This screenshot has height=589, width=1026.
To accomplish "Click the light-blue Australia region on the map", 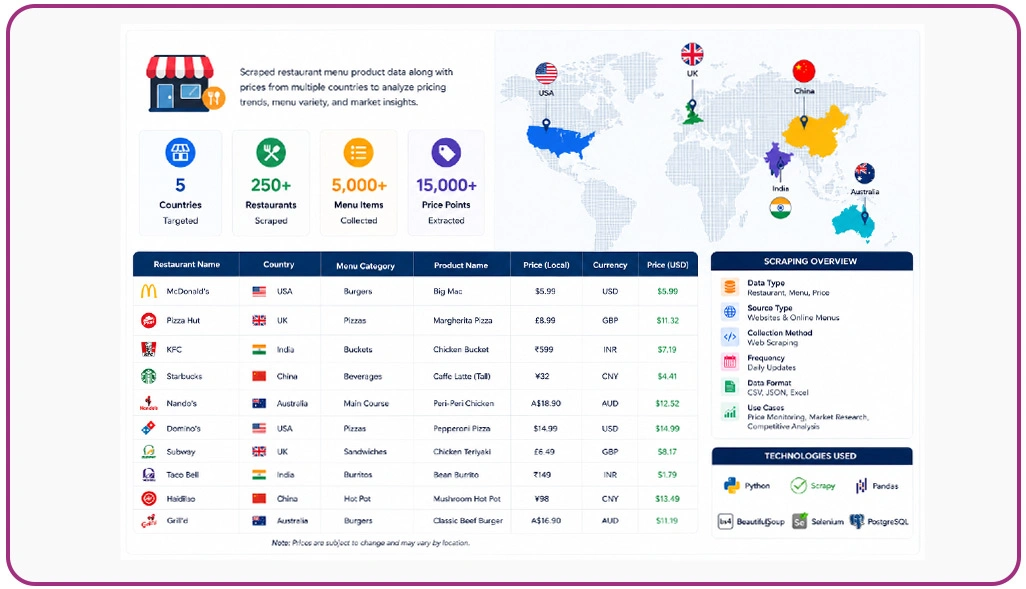I will 854,223.
